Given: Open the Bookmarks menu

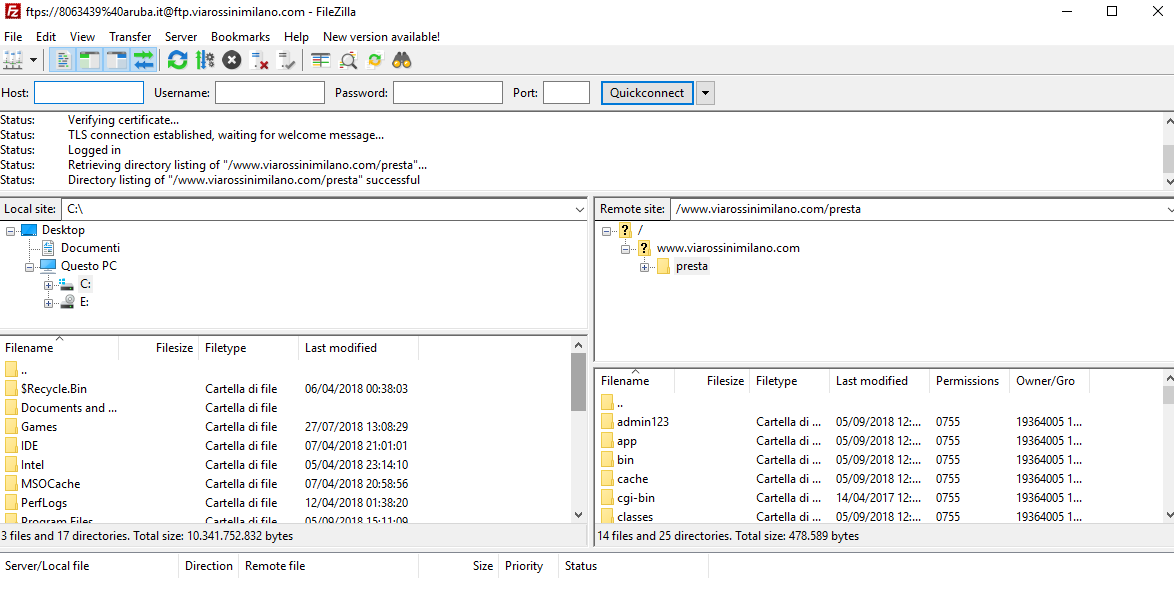Looking at the screenshot, I should [240, 37].
